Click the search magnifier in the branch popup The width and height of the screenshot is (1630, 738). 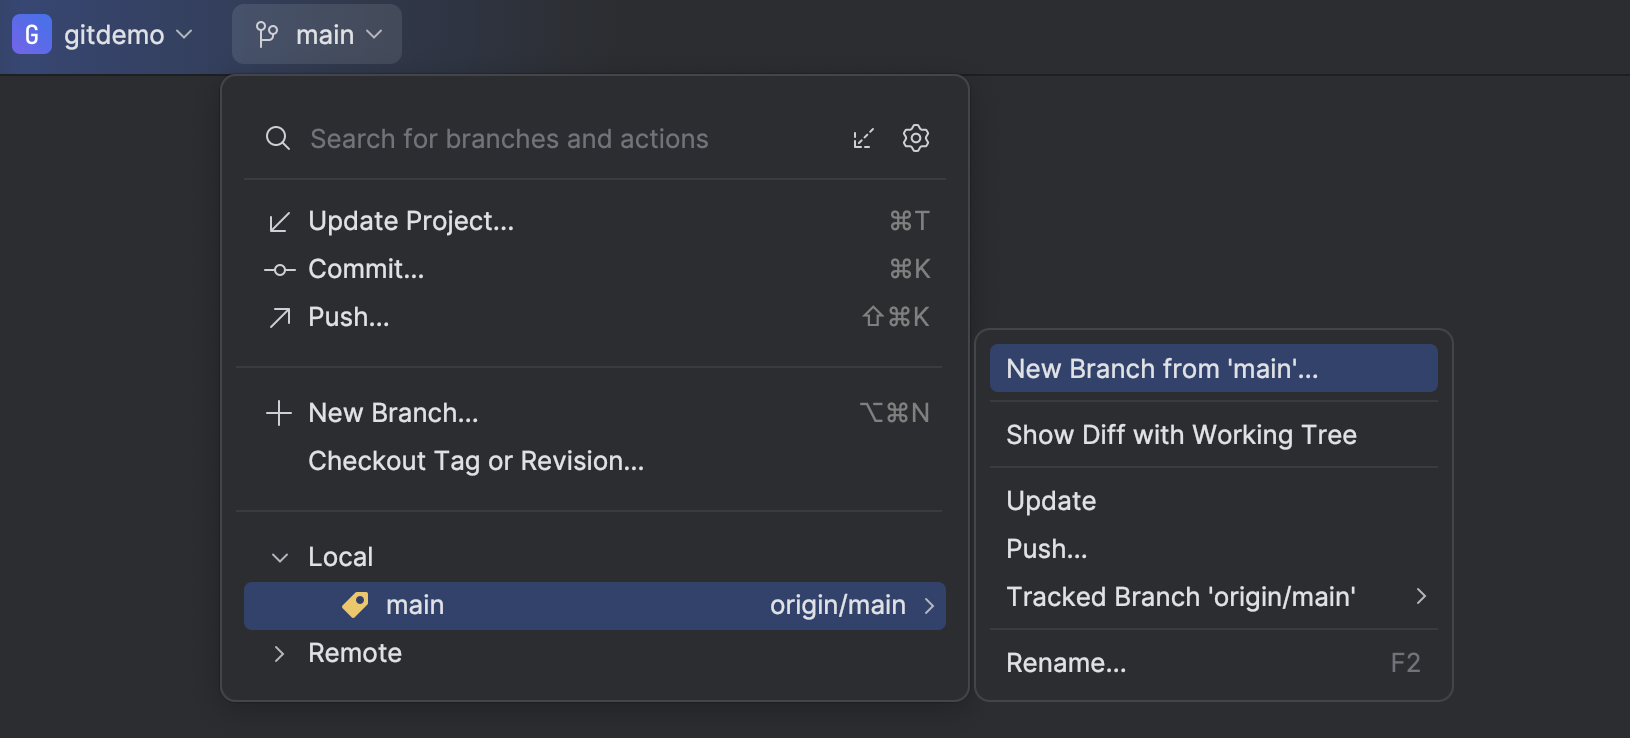click(x=277, y=138)
